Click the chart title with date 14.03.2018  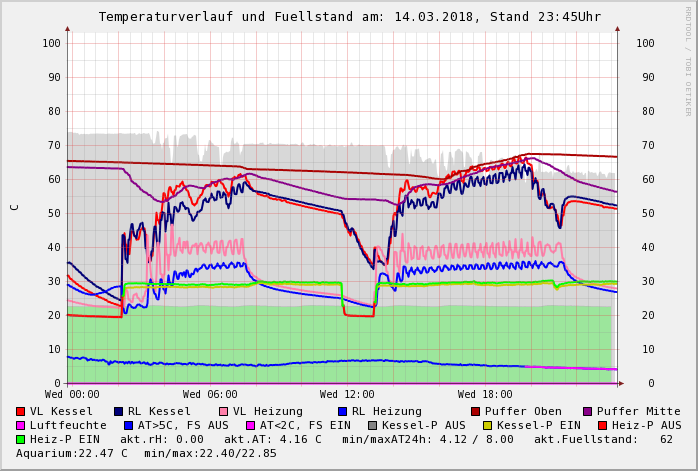349,17
